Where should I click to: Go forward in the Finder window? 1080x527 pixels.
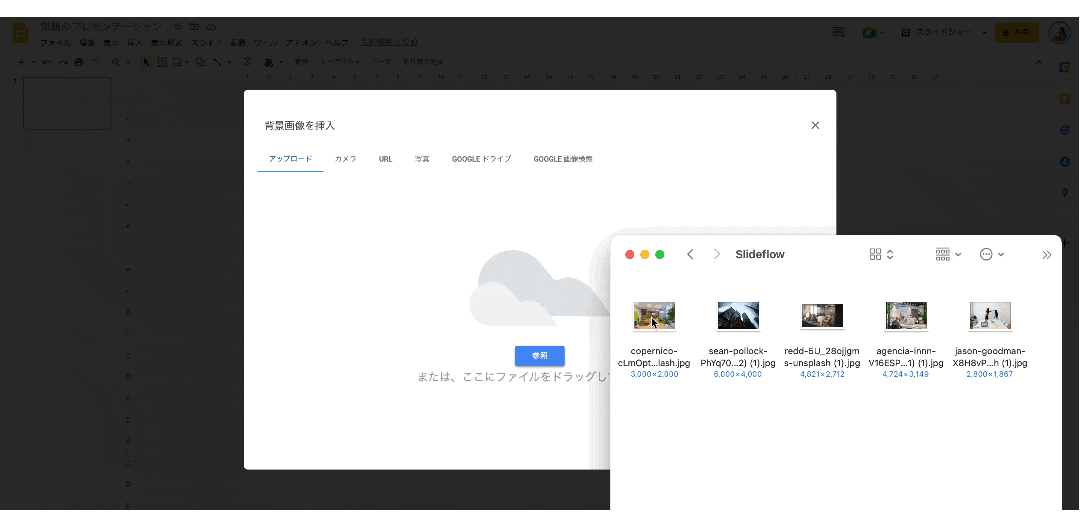click(716, 254)
